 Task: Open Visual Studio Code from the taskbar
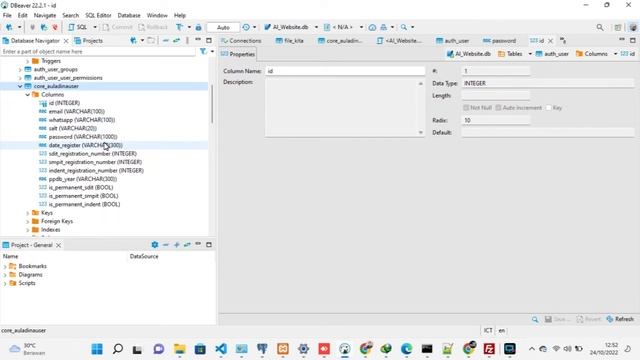(x=221, y=349)
